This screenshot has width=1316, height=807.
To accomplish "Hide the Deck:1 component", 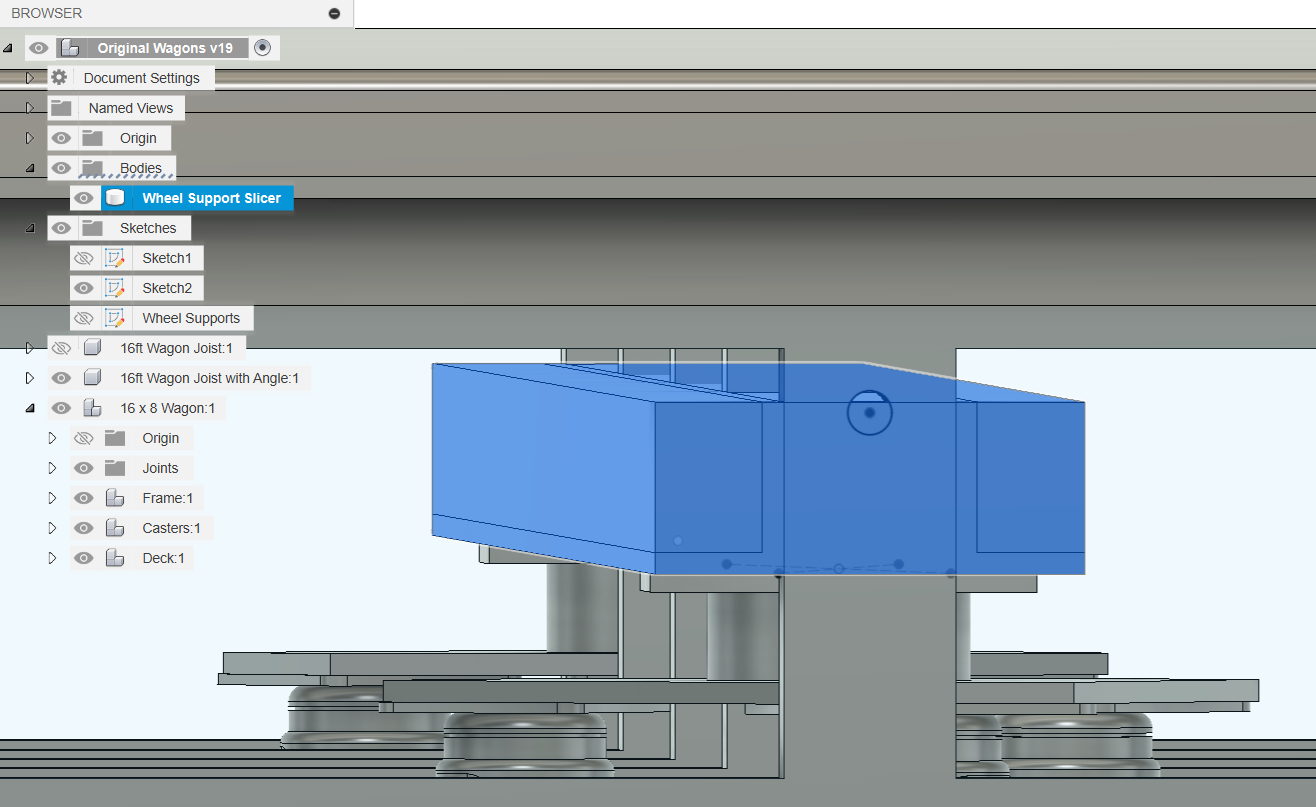I will [x=84, y=557].
